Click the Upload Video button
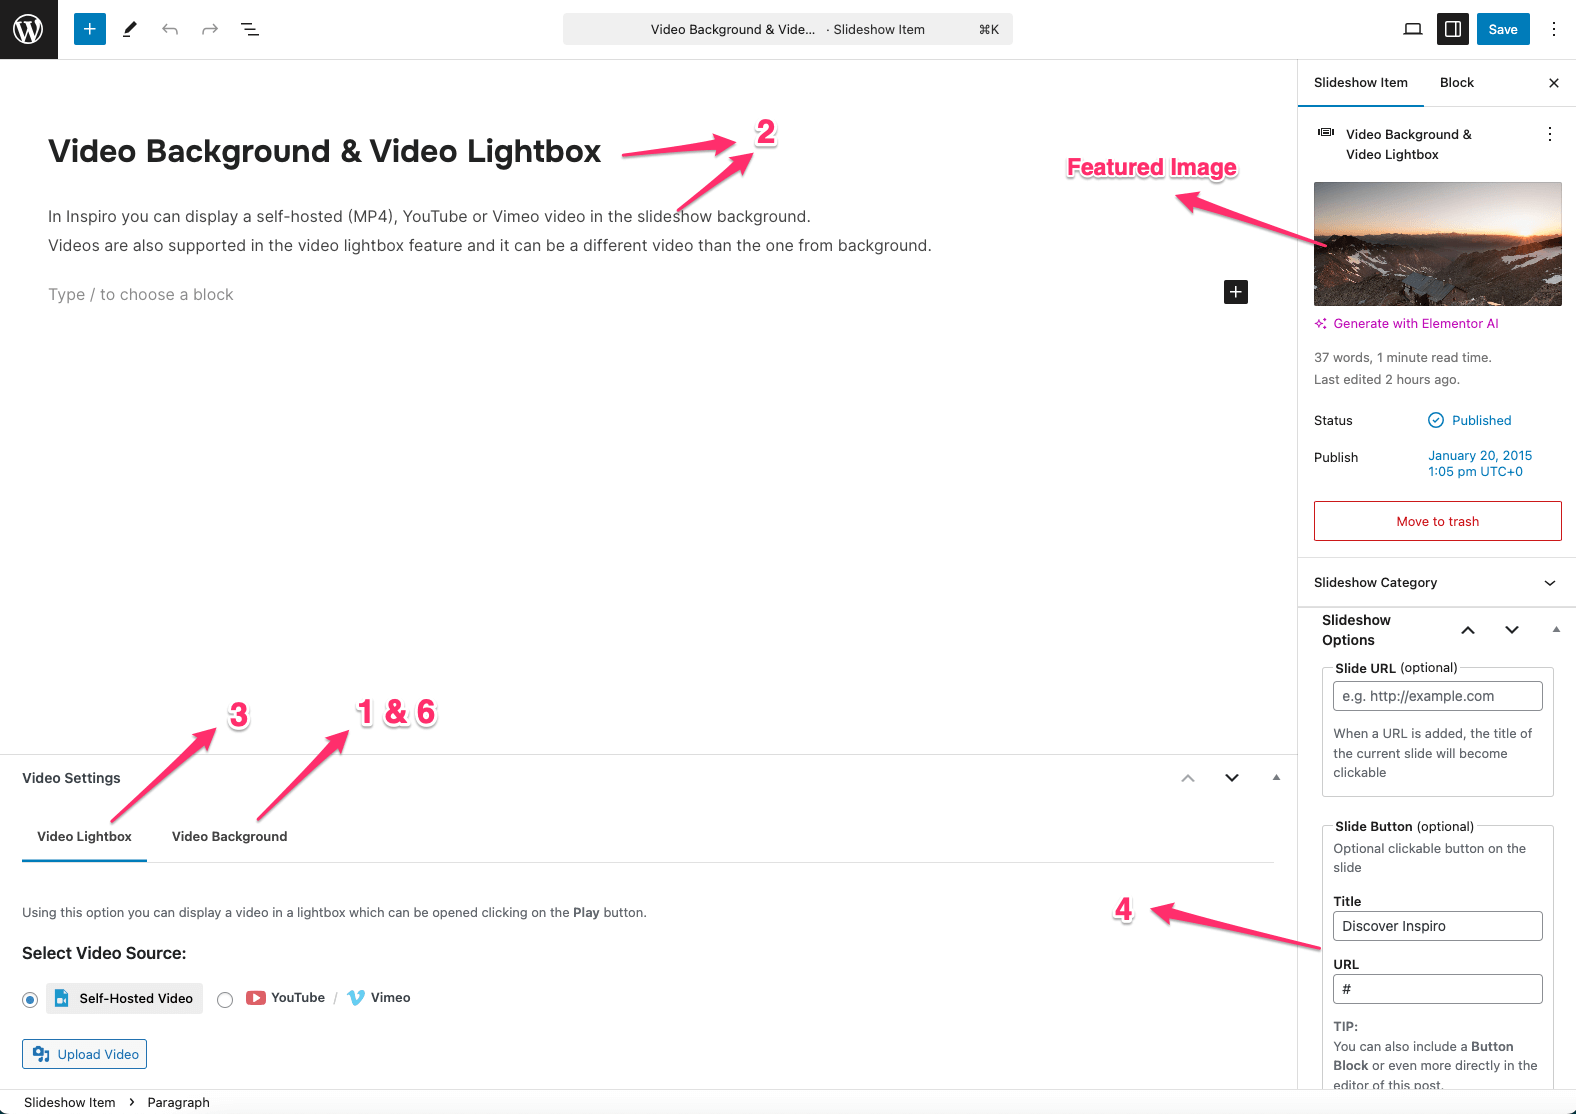This screenshot has height=1114, width=1576. [x=85, y=1054]
